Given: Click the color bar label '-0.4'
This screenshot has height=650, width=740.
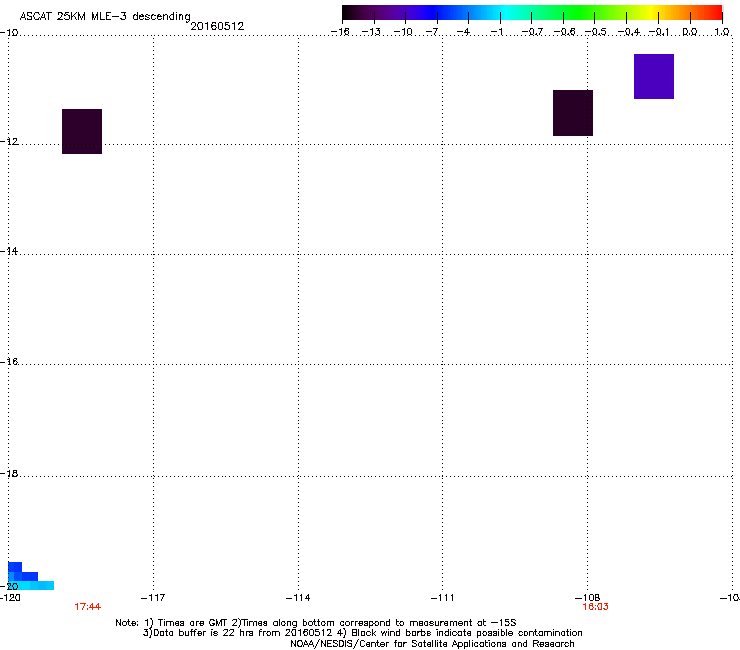Looking at the screenshot, I should pyautogui.click(x=629, y=32).
